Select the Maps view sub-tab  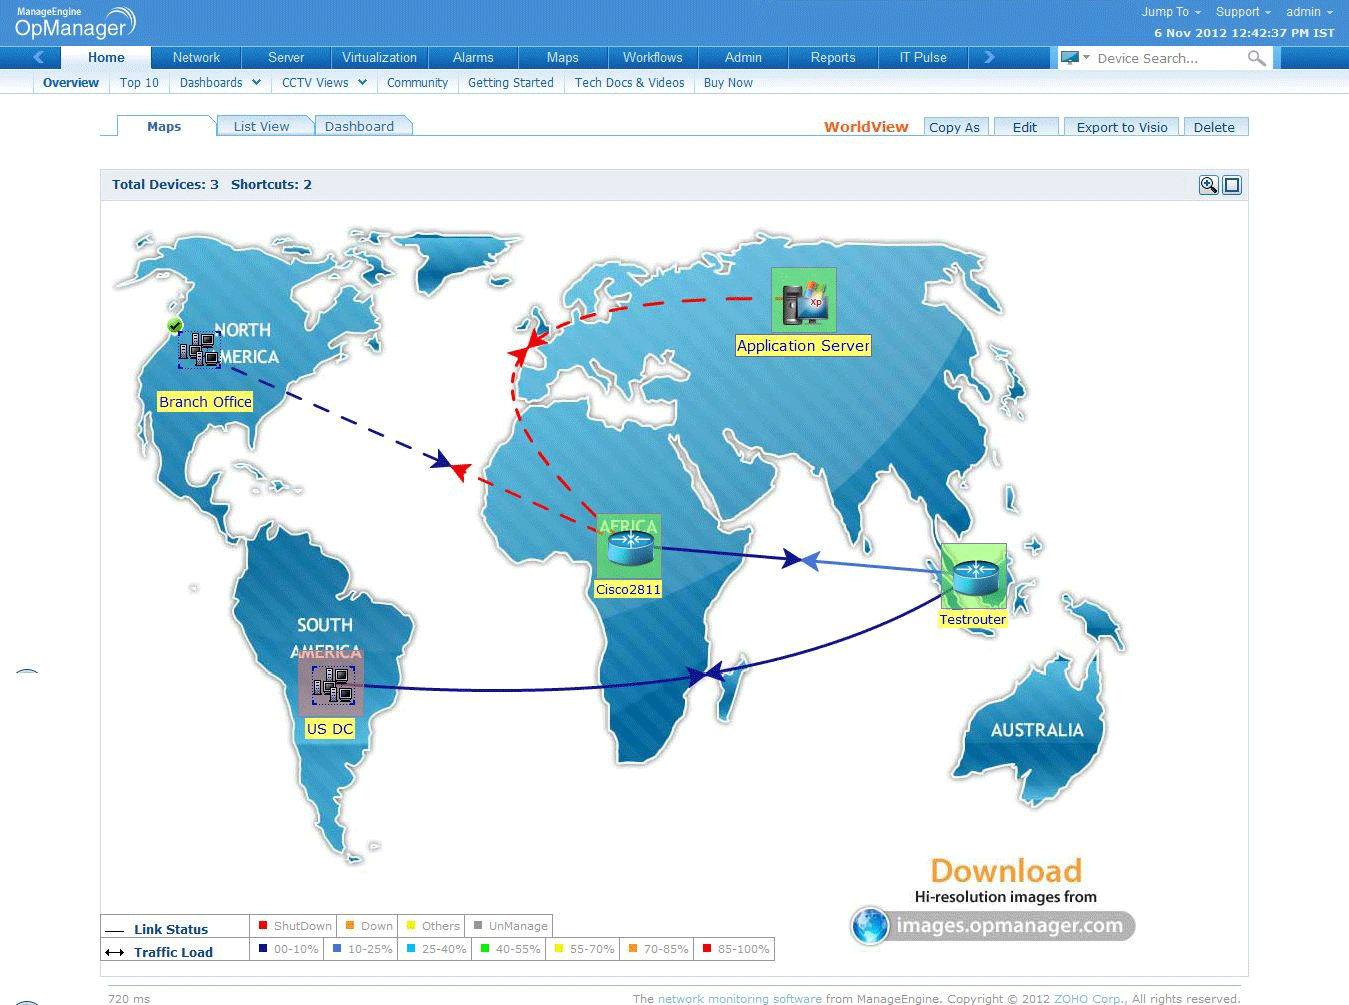click(x=164, y=126)
